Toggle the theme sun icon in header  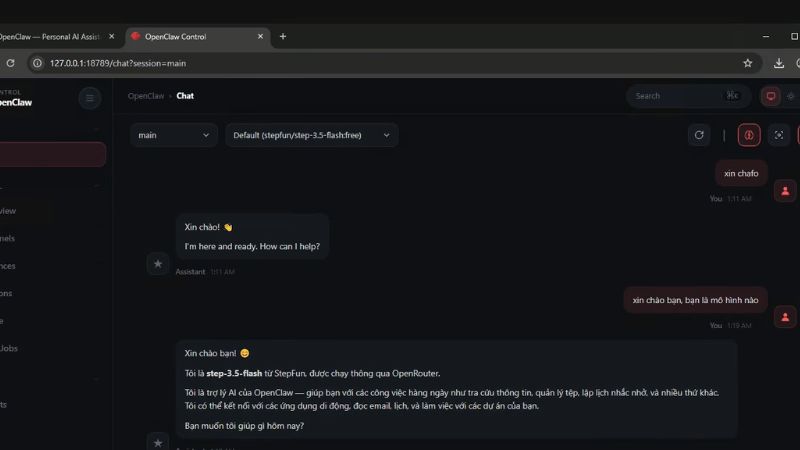pyautogui.click(x=791, y=96)
